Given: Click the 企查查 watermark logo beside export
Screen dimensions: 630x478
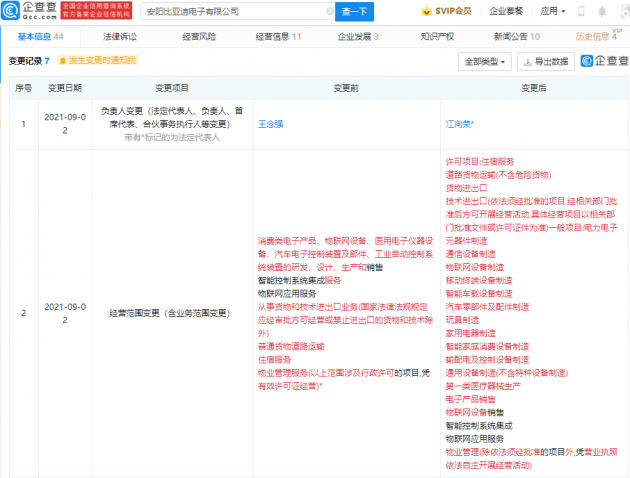Looking at the screenshot, I should coord(604,61).
